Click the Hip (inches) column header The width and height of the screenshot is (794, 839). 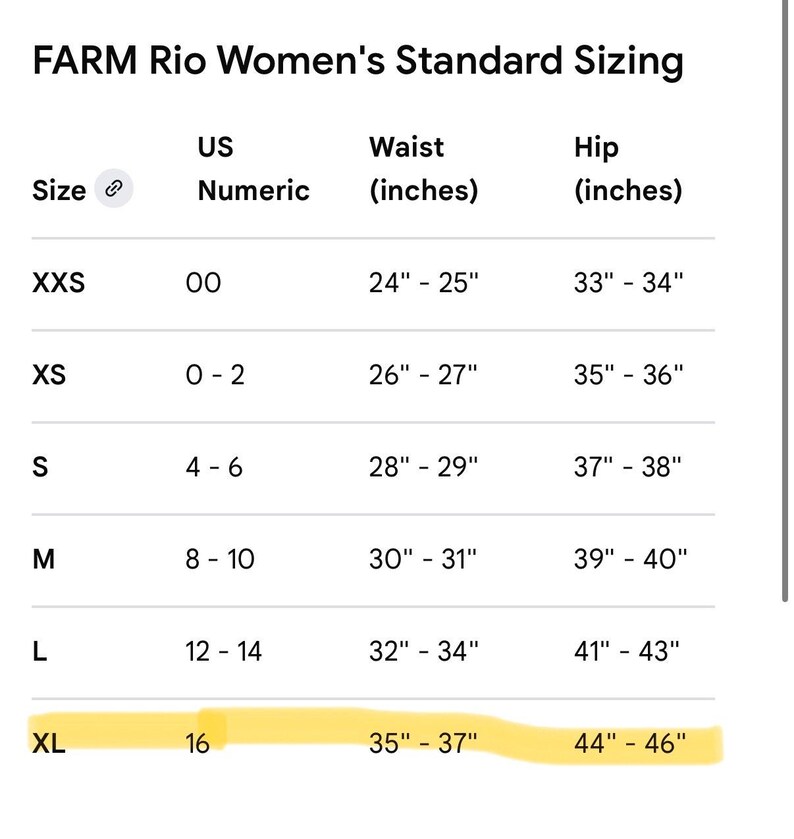[x=628, y=169]
